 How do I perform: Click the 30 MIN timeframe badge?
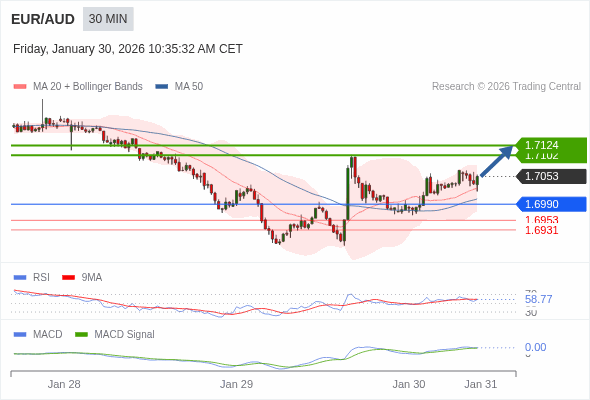tap(108, 19)
